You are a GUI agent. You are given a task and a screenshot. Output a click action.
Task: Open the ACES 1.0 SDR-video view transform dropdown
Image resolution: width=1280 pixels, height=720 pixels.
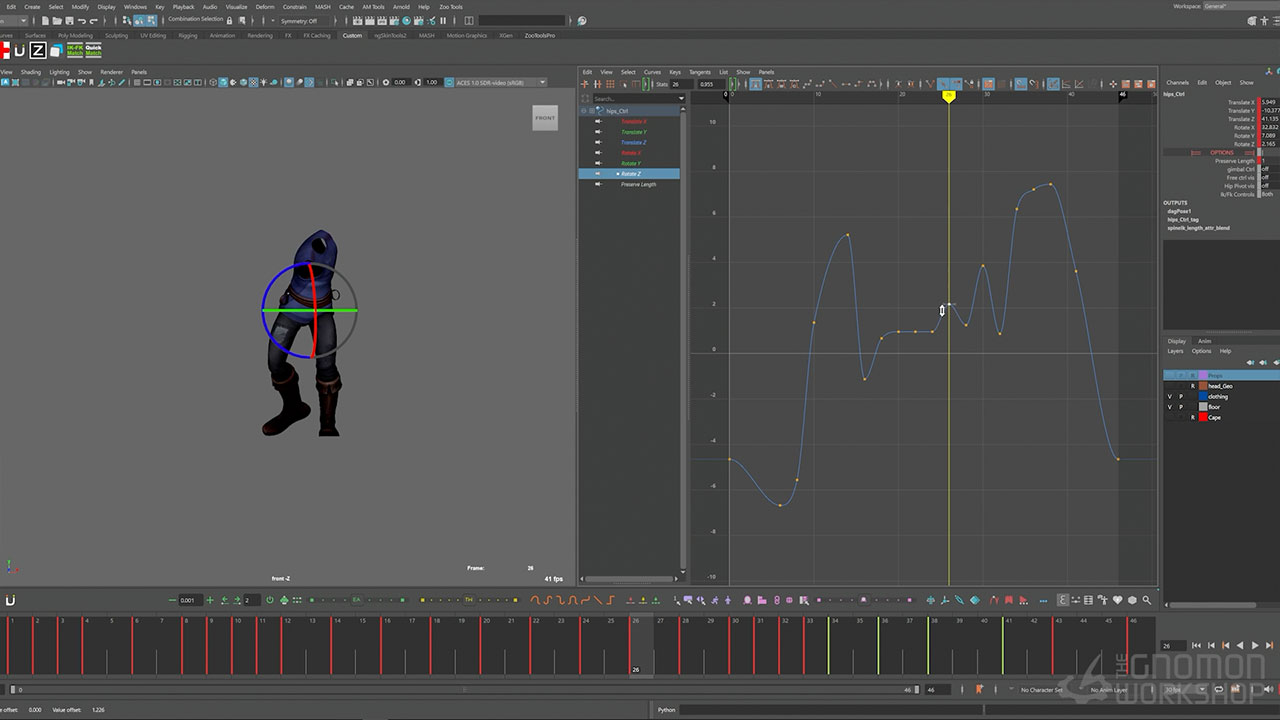(x=500, y=82)
